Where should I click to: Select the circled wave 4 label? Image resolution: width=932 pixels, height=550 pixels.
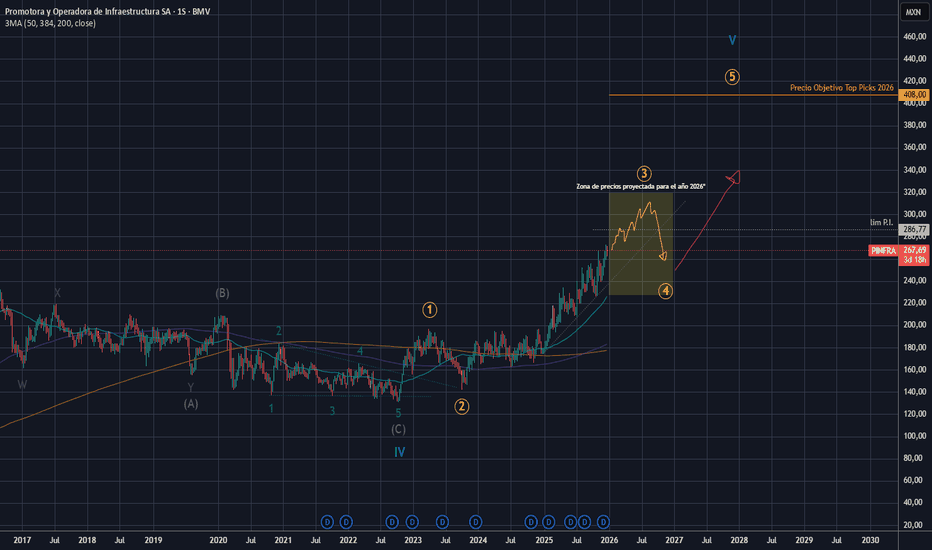pyautogui.click(x=666, y=291)
